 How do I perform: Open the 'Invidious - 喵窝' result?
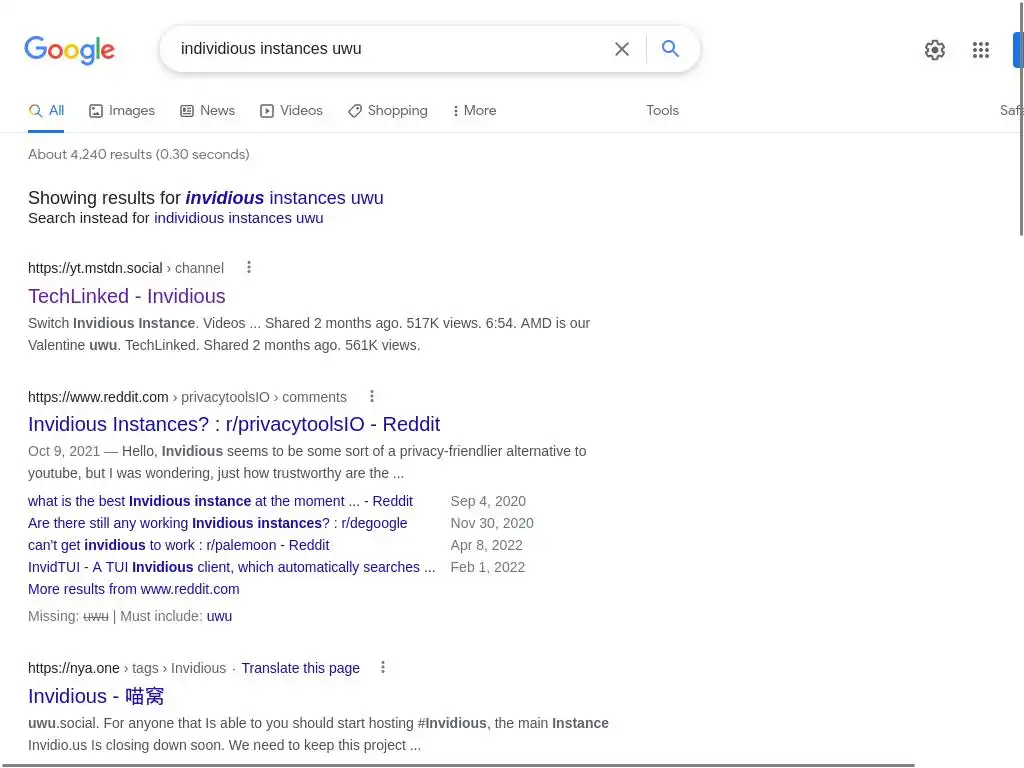pos(96,696)
